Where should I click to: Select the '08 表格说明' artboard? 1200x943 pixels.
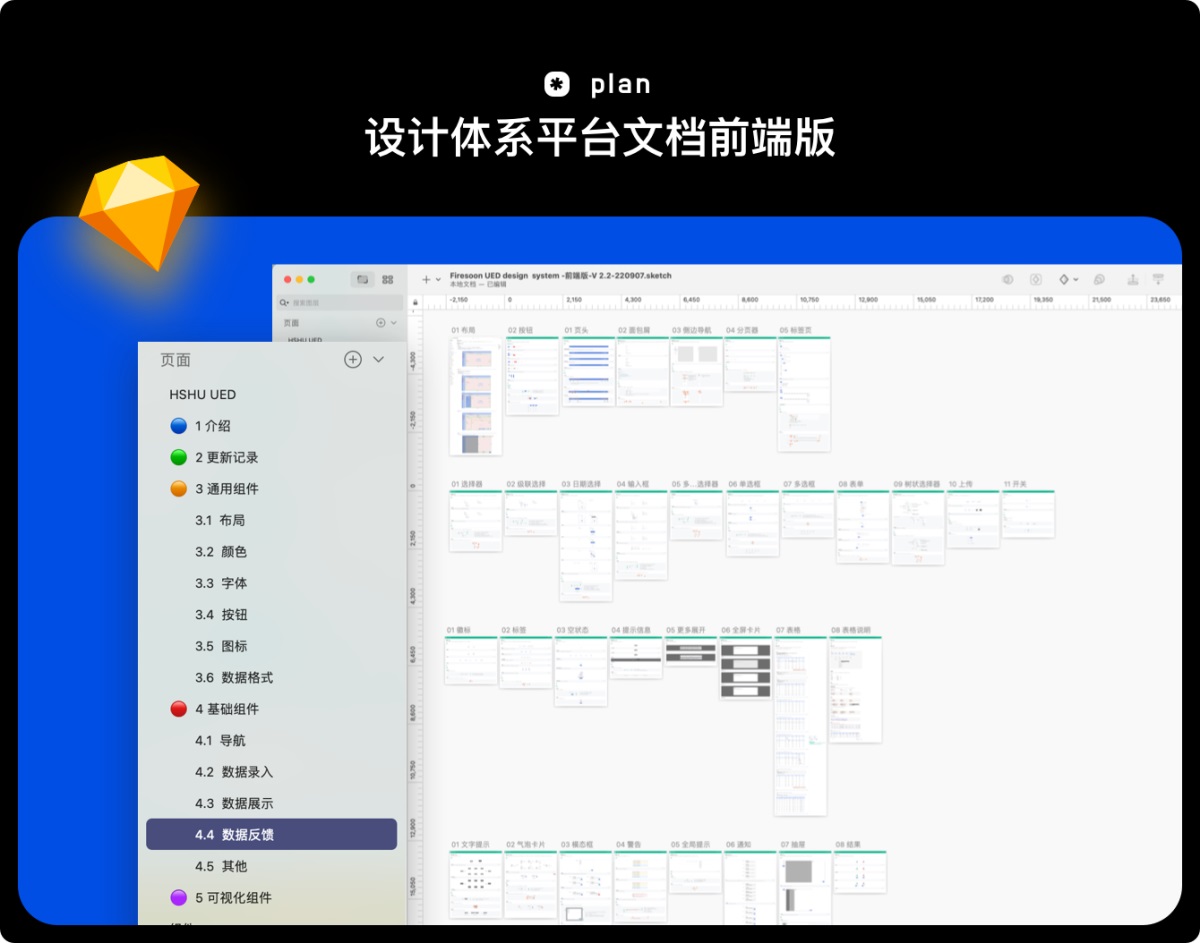(x=856, y=689)
